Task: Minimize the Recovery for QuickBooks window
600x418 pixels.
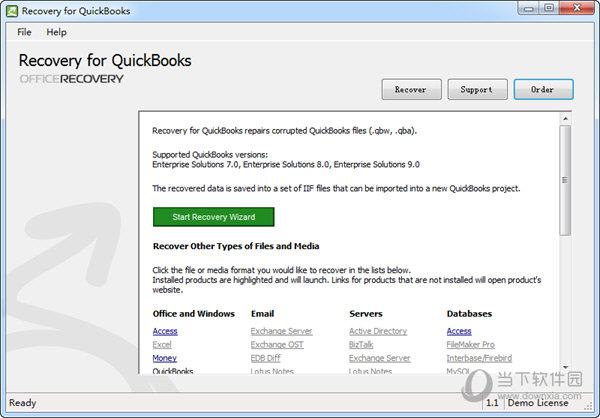Action: click(529, 8)
